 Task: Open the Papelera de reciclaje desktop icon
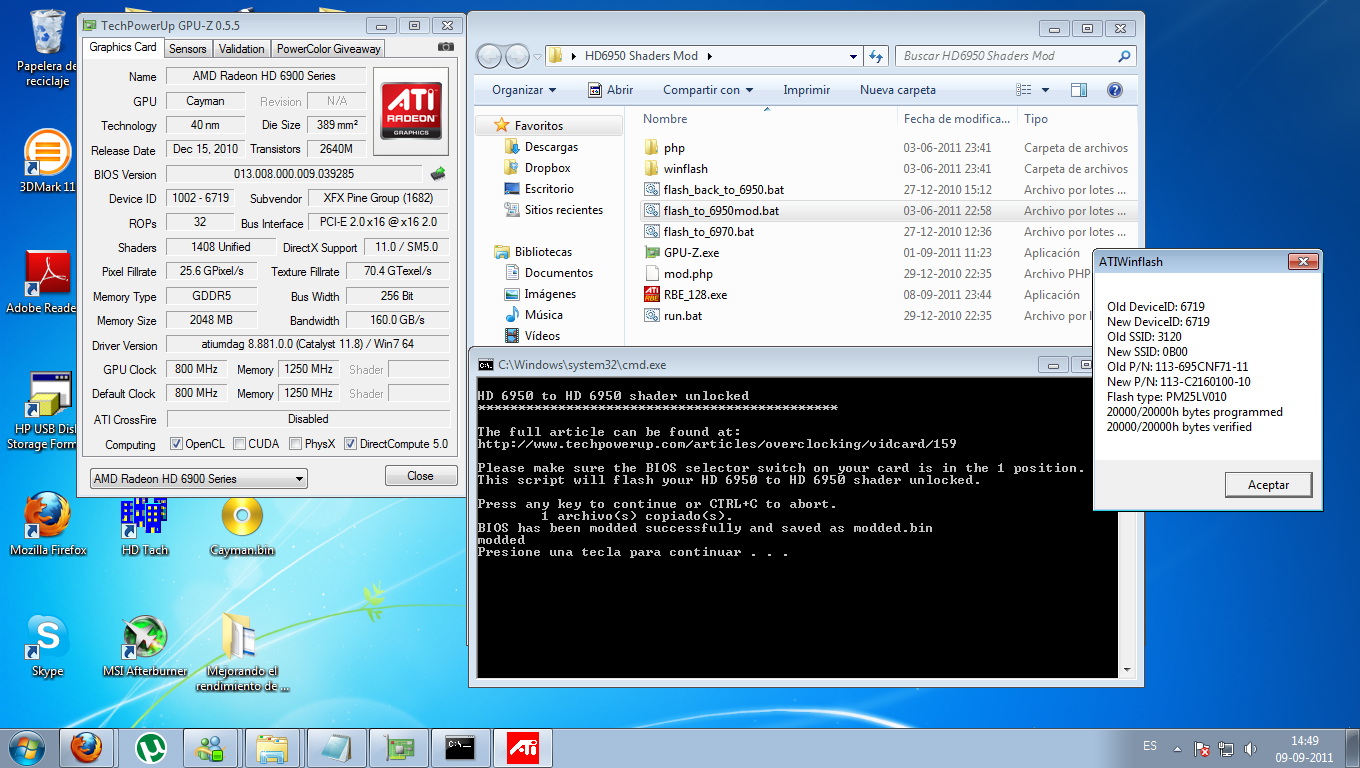point(49,48)
